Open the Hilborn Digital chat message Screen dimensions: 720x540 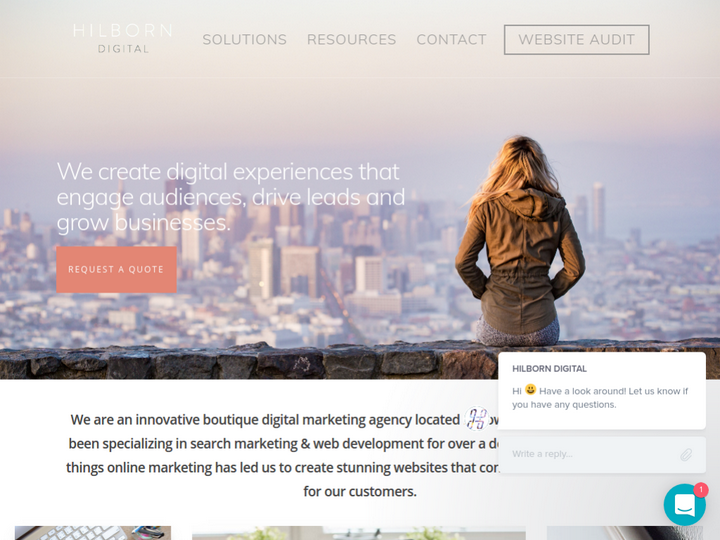[x=602, y=390]
